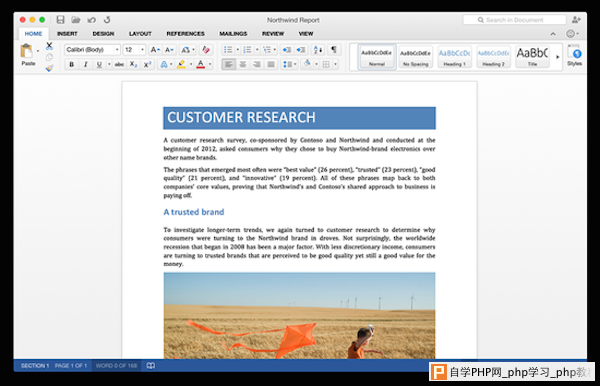Toggle Bold formatting

pyautogui.click(x=72, y=64)
